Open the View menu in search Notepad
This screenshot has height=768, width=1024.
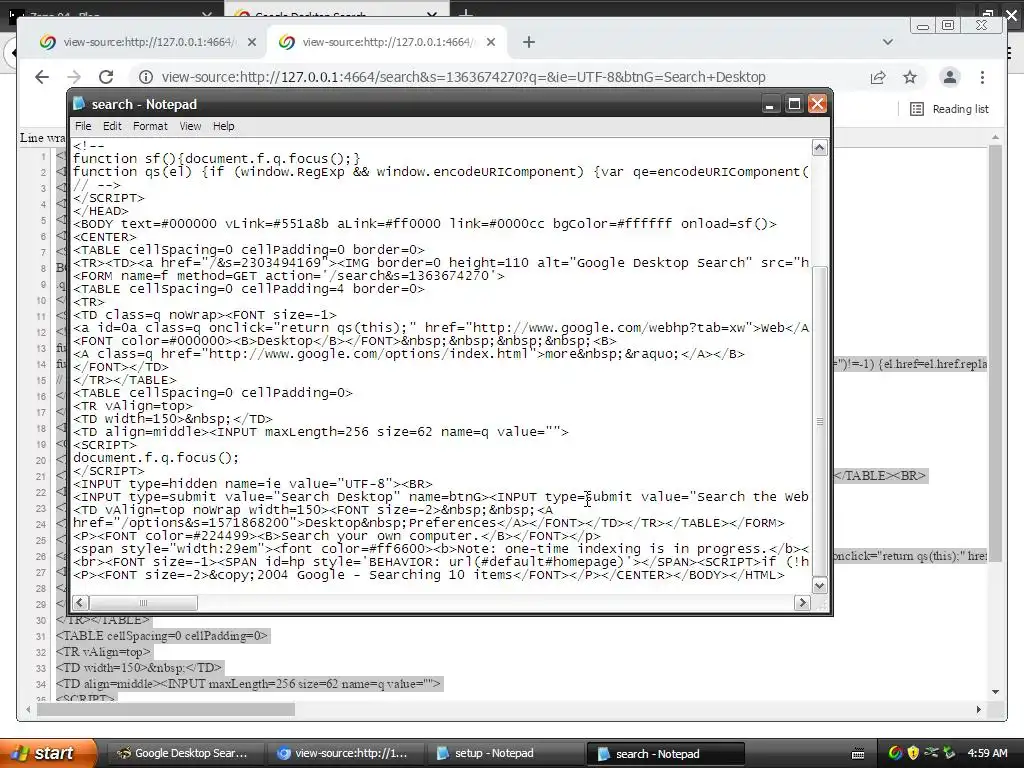click(x=190, y=126)
